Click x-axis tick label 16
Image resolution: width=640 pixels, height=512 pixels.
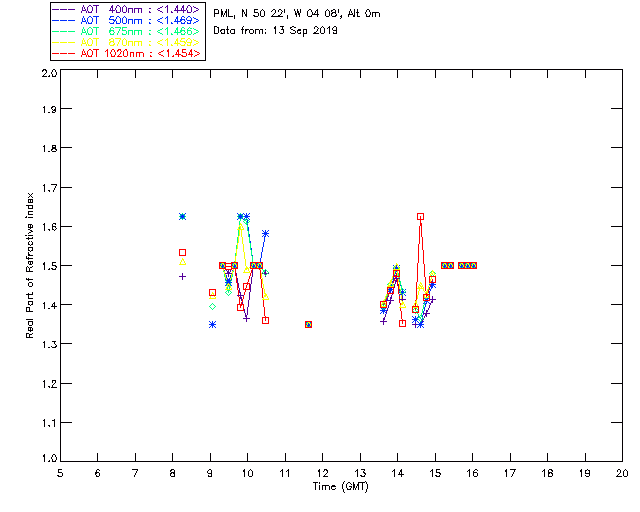tap(473, 473)
